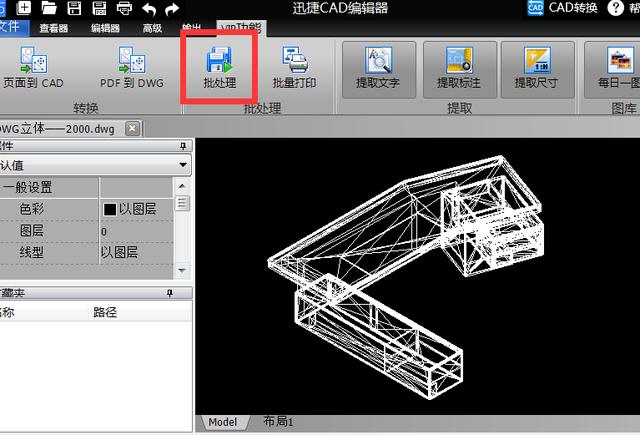Print with the printer icon
The width and height of the screenshot is (640, 435).
click(124, 8)
